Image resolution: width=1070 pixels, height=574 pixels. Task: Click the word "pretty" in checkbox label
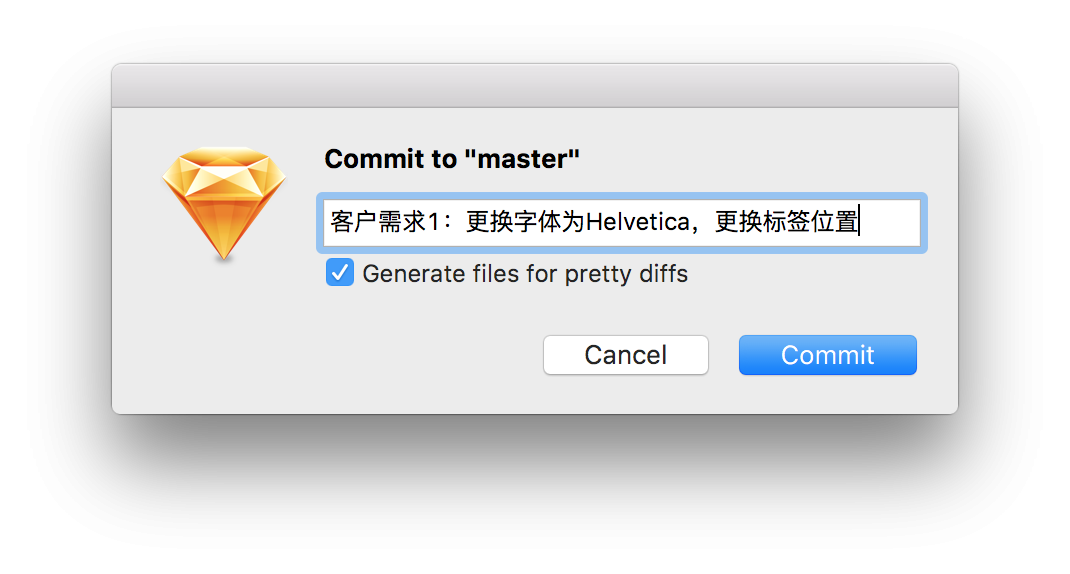click(x=598, y=275)
